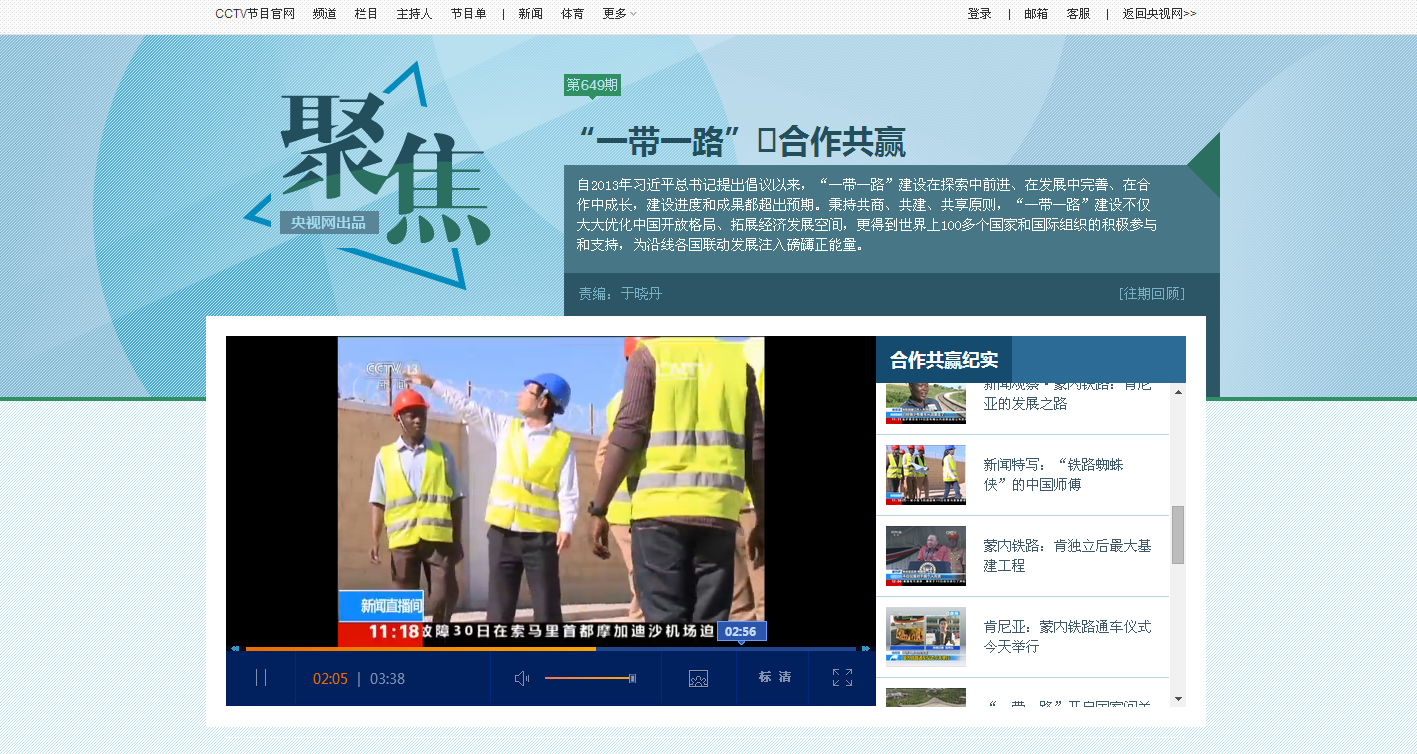
Task: Go to the 新闻 section
Action: pos(530,14)
